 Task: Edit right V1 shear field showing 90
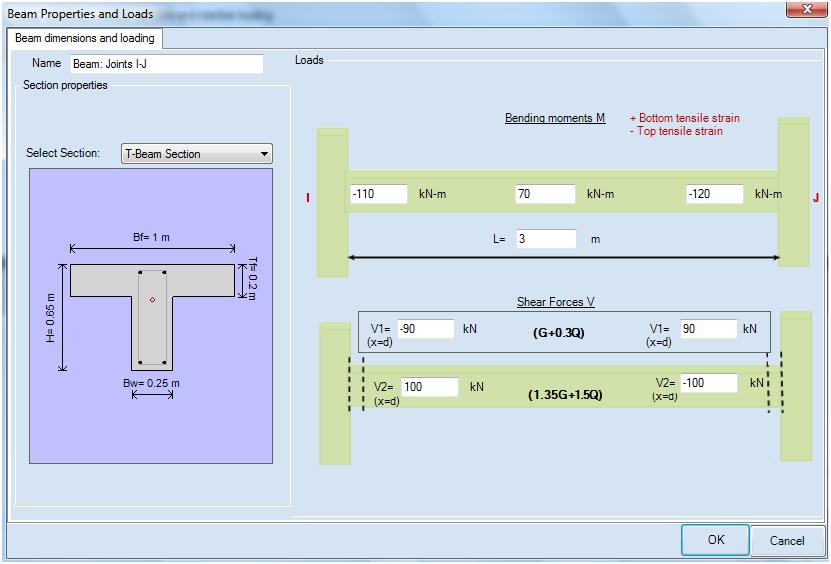pyautogui.click(x=708, y=329)
